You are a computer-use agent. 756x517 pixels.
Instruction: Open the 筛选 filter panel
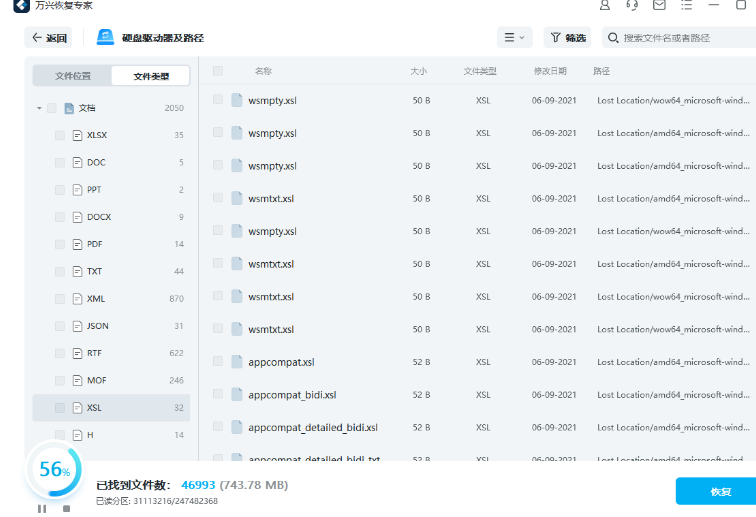pyautogui.click(x=567, y=38)
